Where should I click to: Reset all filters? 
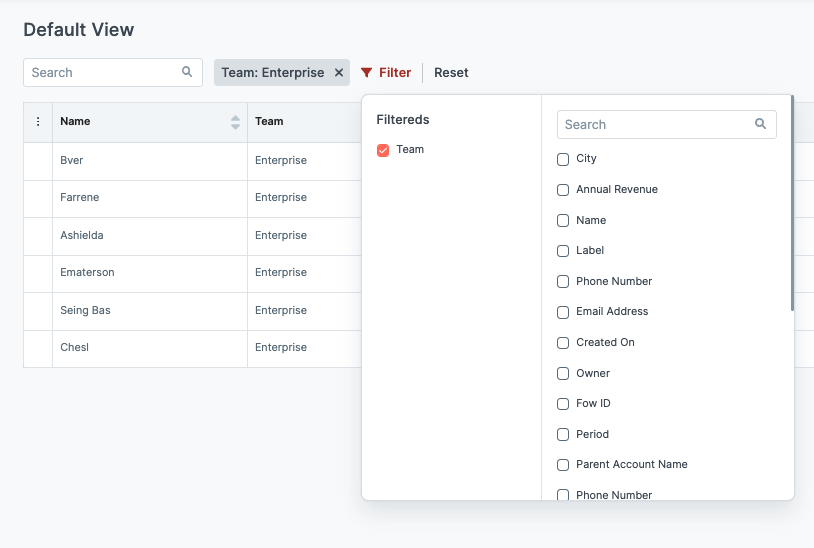click(451, 73)
